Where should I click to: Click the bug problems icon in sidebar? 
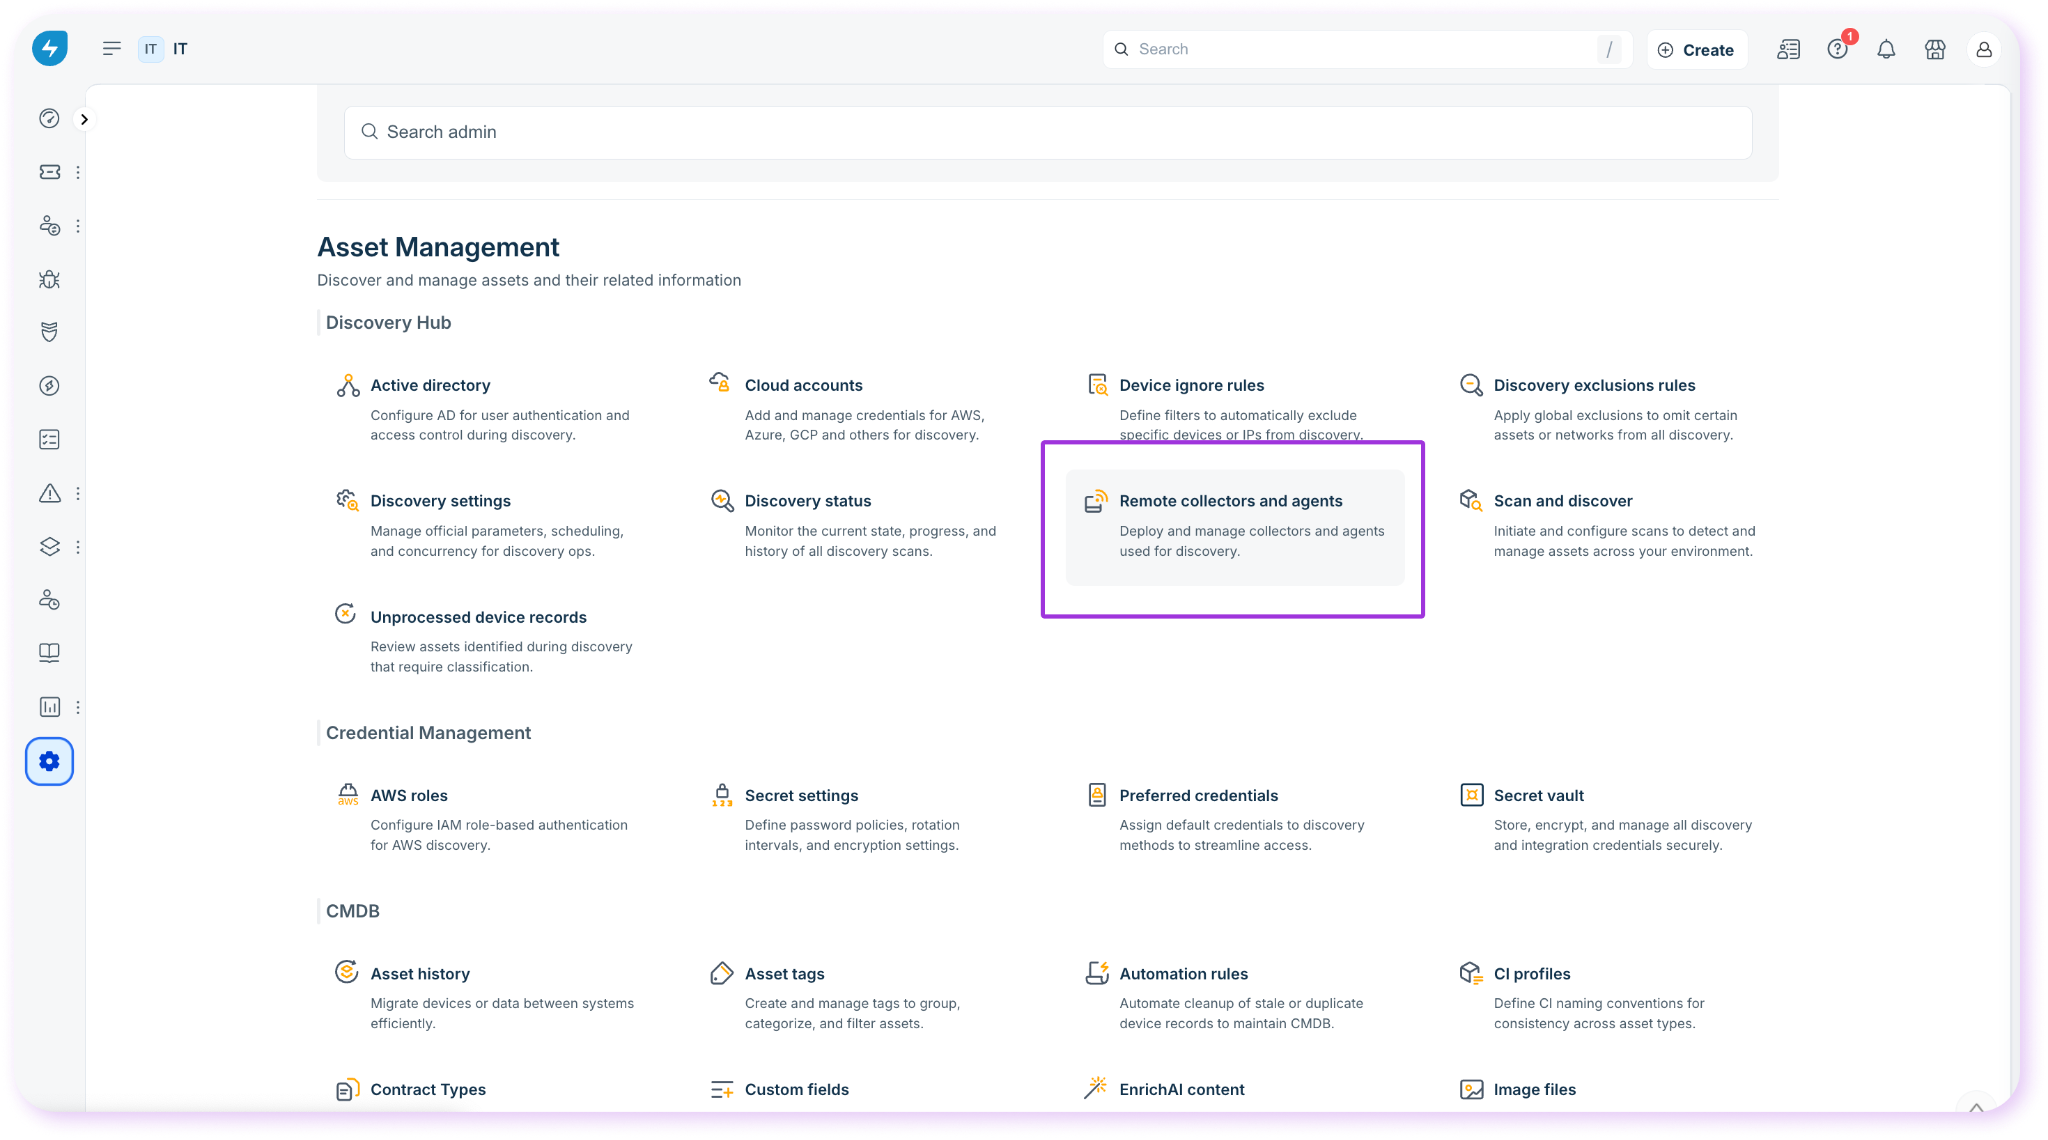coord(49,279)
